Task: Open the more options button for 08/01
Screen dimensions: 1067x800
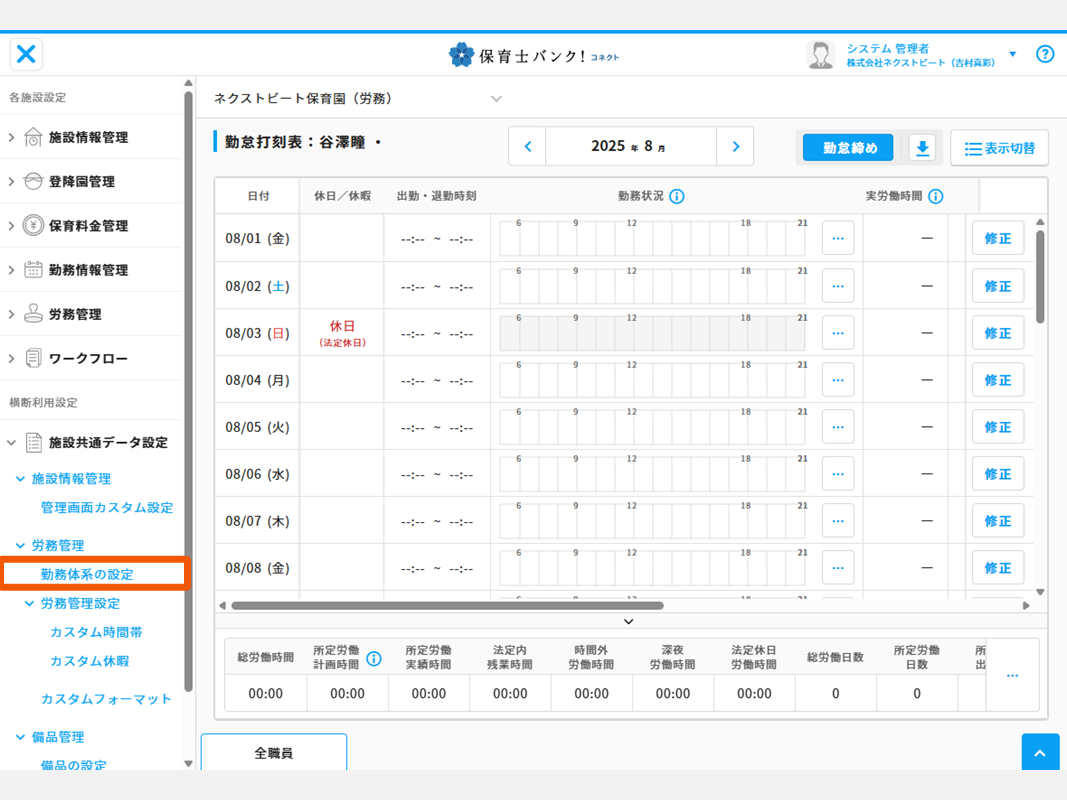Action: (837, 239)
